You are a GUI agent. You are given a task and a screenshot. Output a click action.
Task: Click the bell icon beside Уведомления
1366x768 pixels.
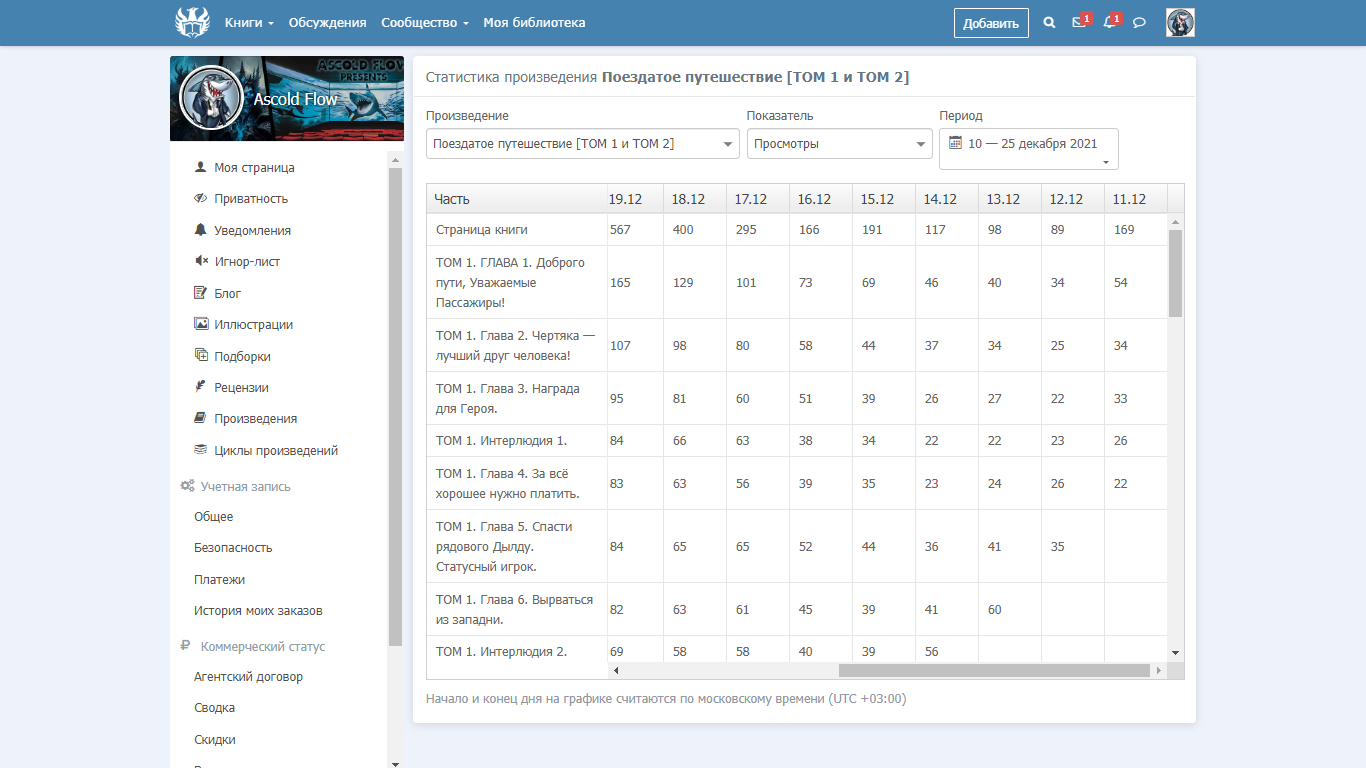click(201, 230)
